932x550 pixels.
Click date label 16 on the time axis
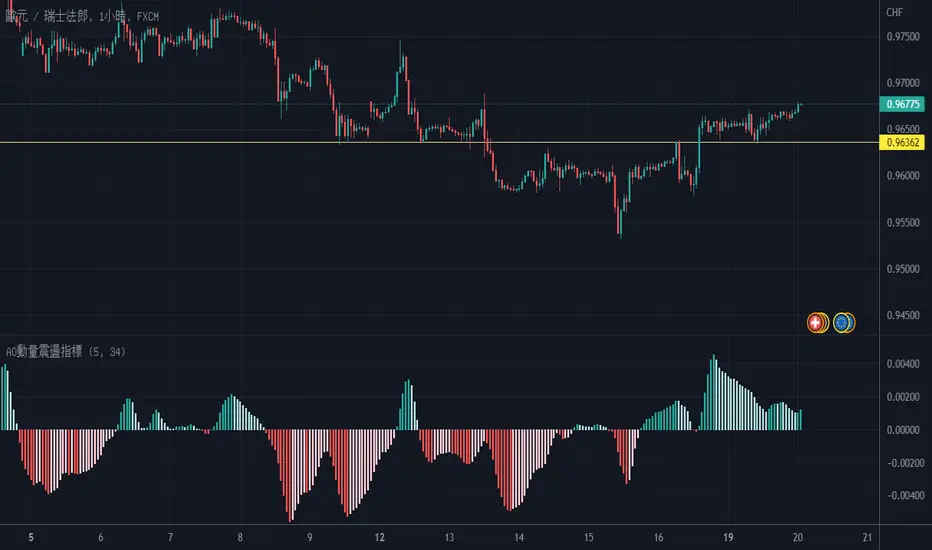pyautogui.click(x=658, y=538)
